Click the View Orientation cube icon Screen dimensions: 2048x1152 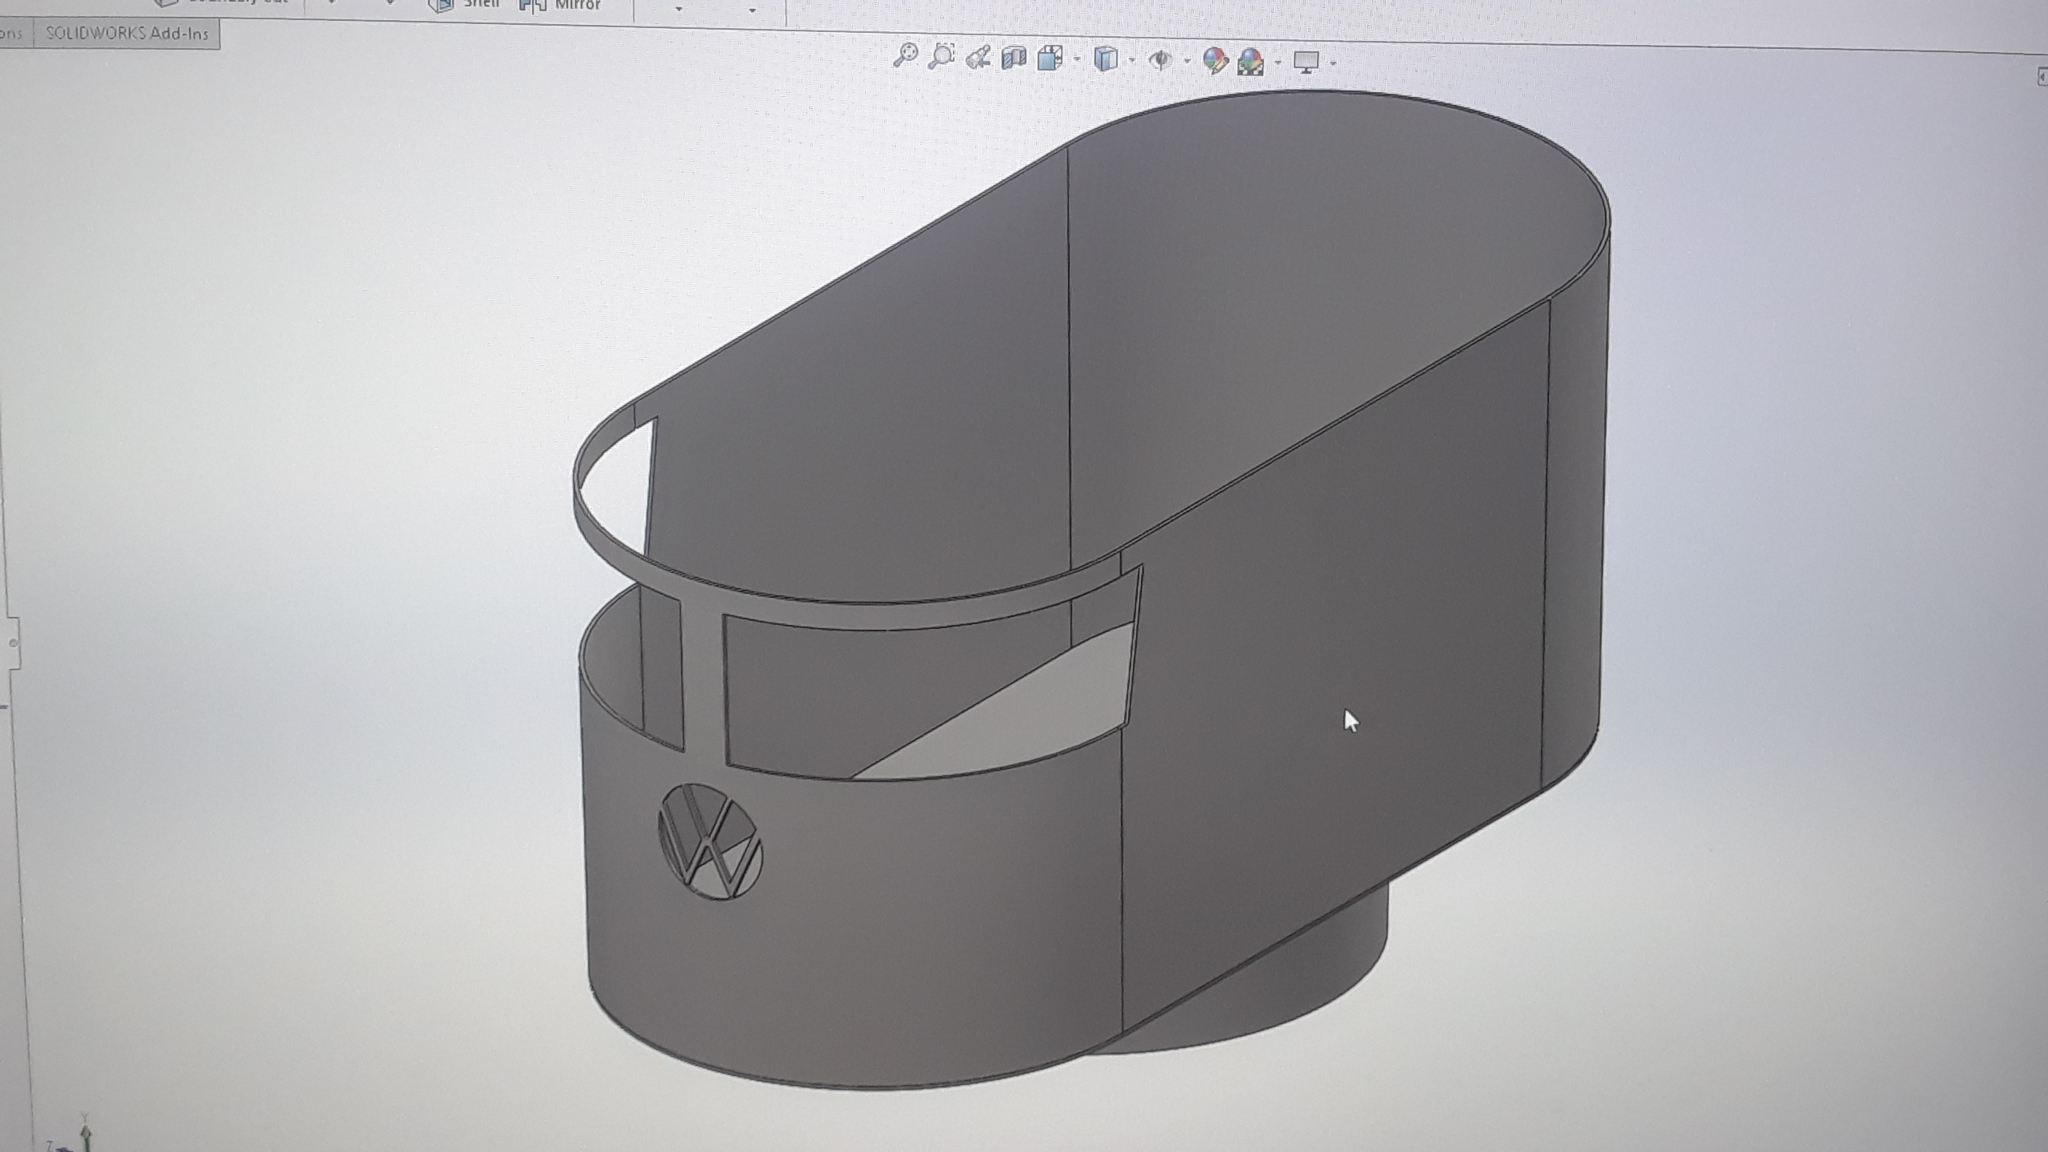point(1050,58)
